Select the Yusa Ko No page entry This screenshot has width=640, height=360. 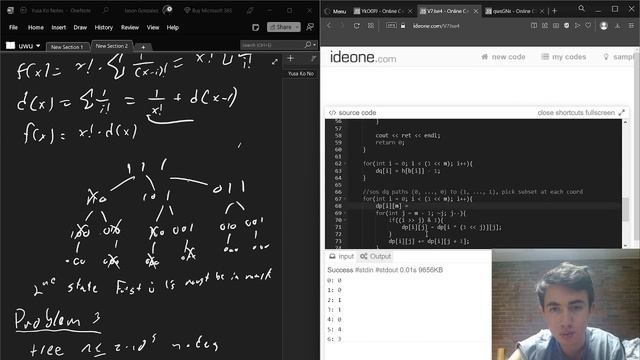point(300,73)
